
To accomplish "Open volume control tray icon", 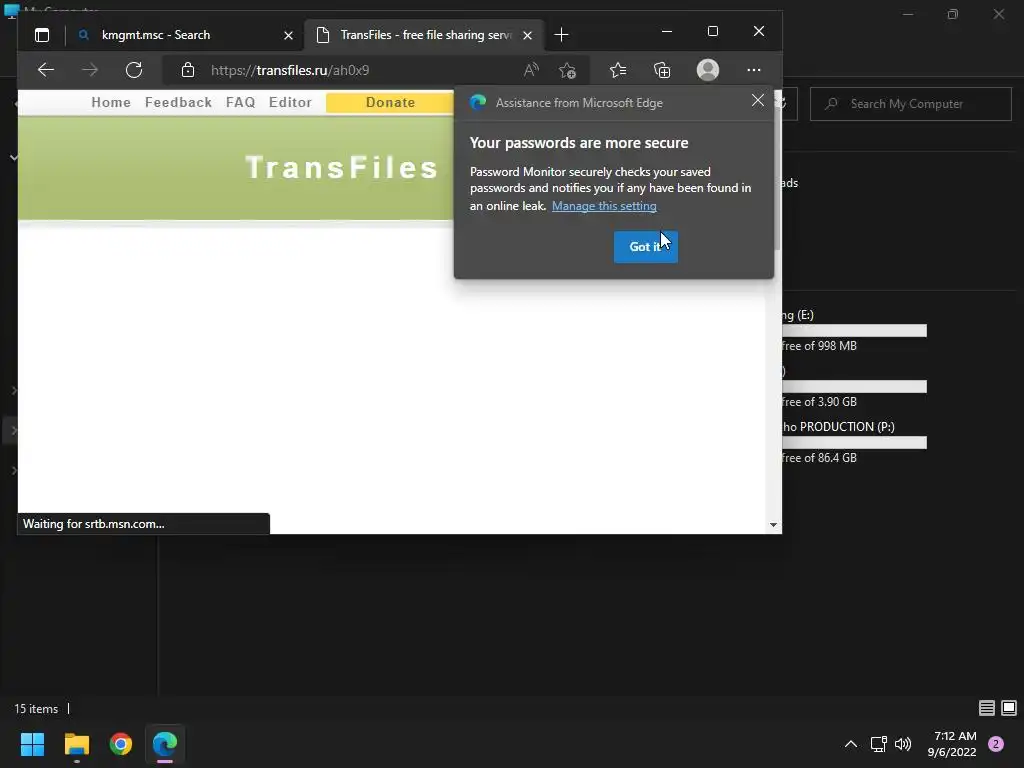I will (x=903, y=744).
